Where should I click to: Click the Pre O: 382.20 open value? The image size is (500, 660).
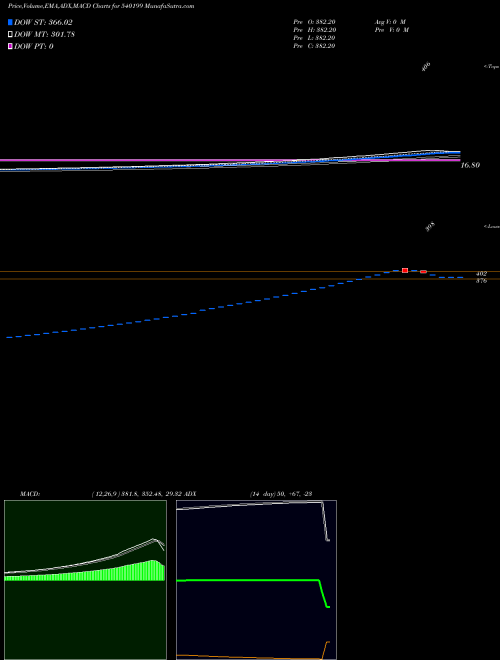click(x=314, y=22)
